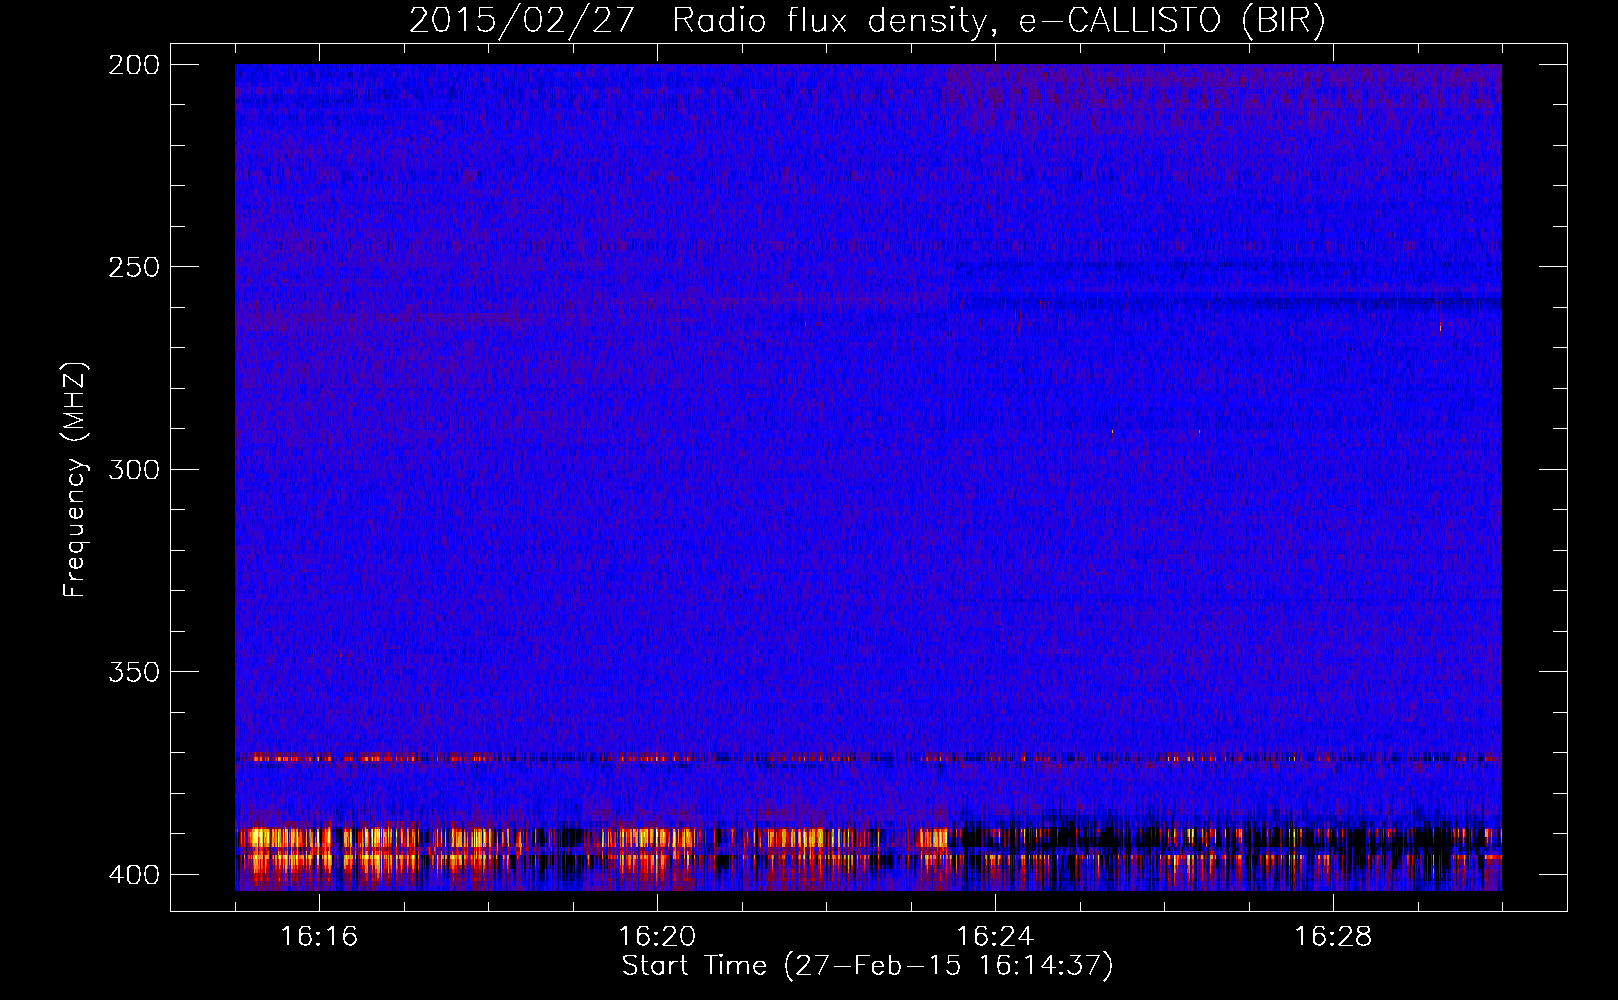Select the '250' frequency axis label
Viewport: 1618px width, 1000px height.
134,267
